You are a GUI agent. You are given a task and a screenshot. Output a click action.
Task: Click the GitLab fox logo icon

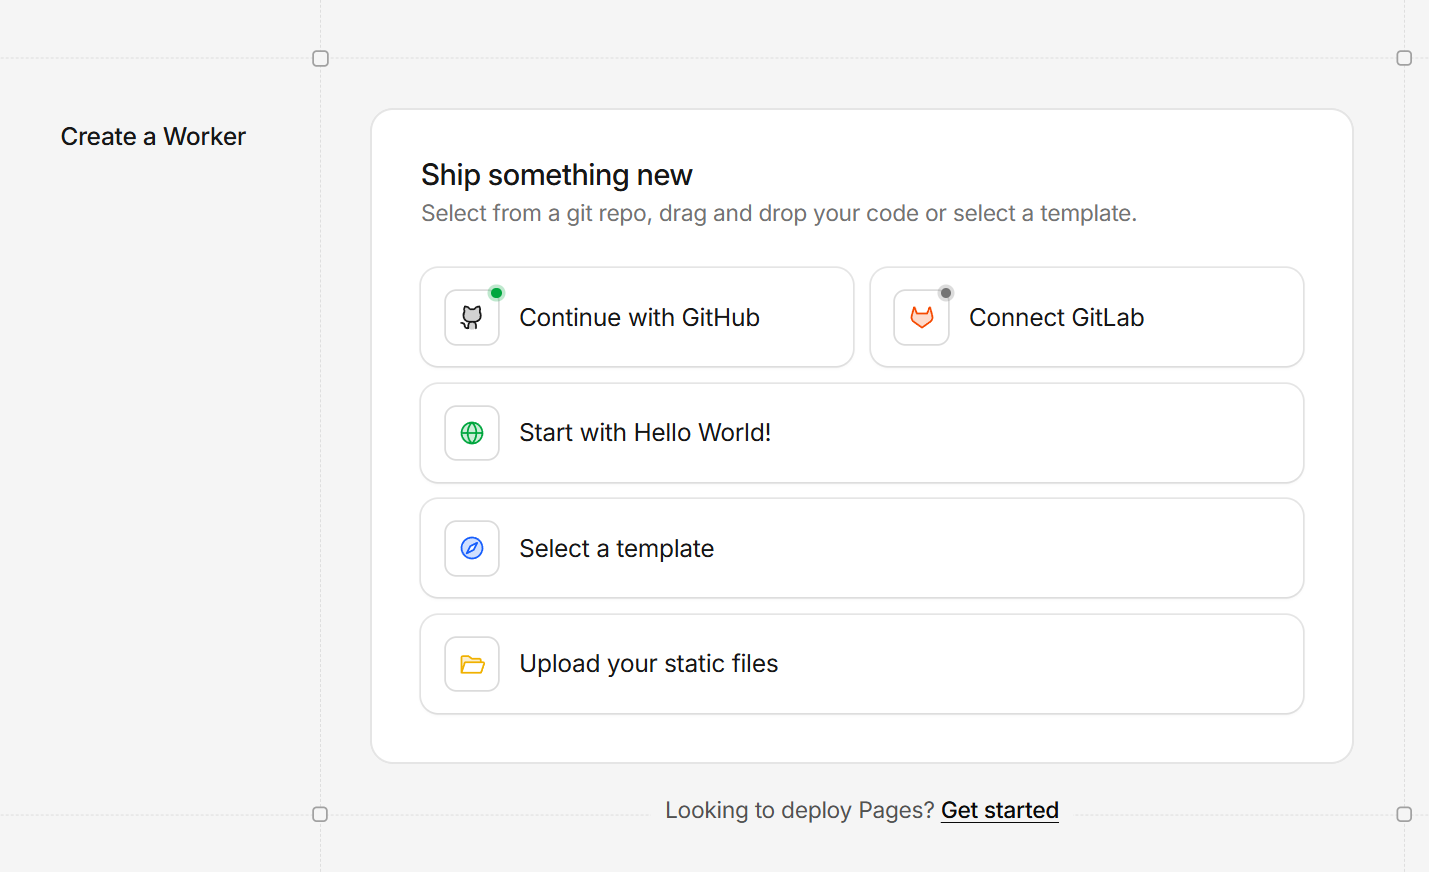(x=921, y=318)
